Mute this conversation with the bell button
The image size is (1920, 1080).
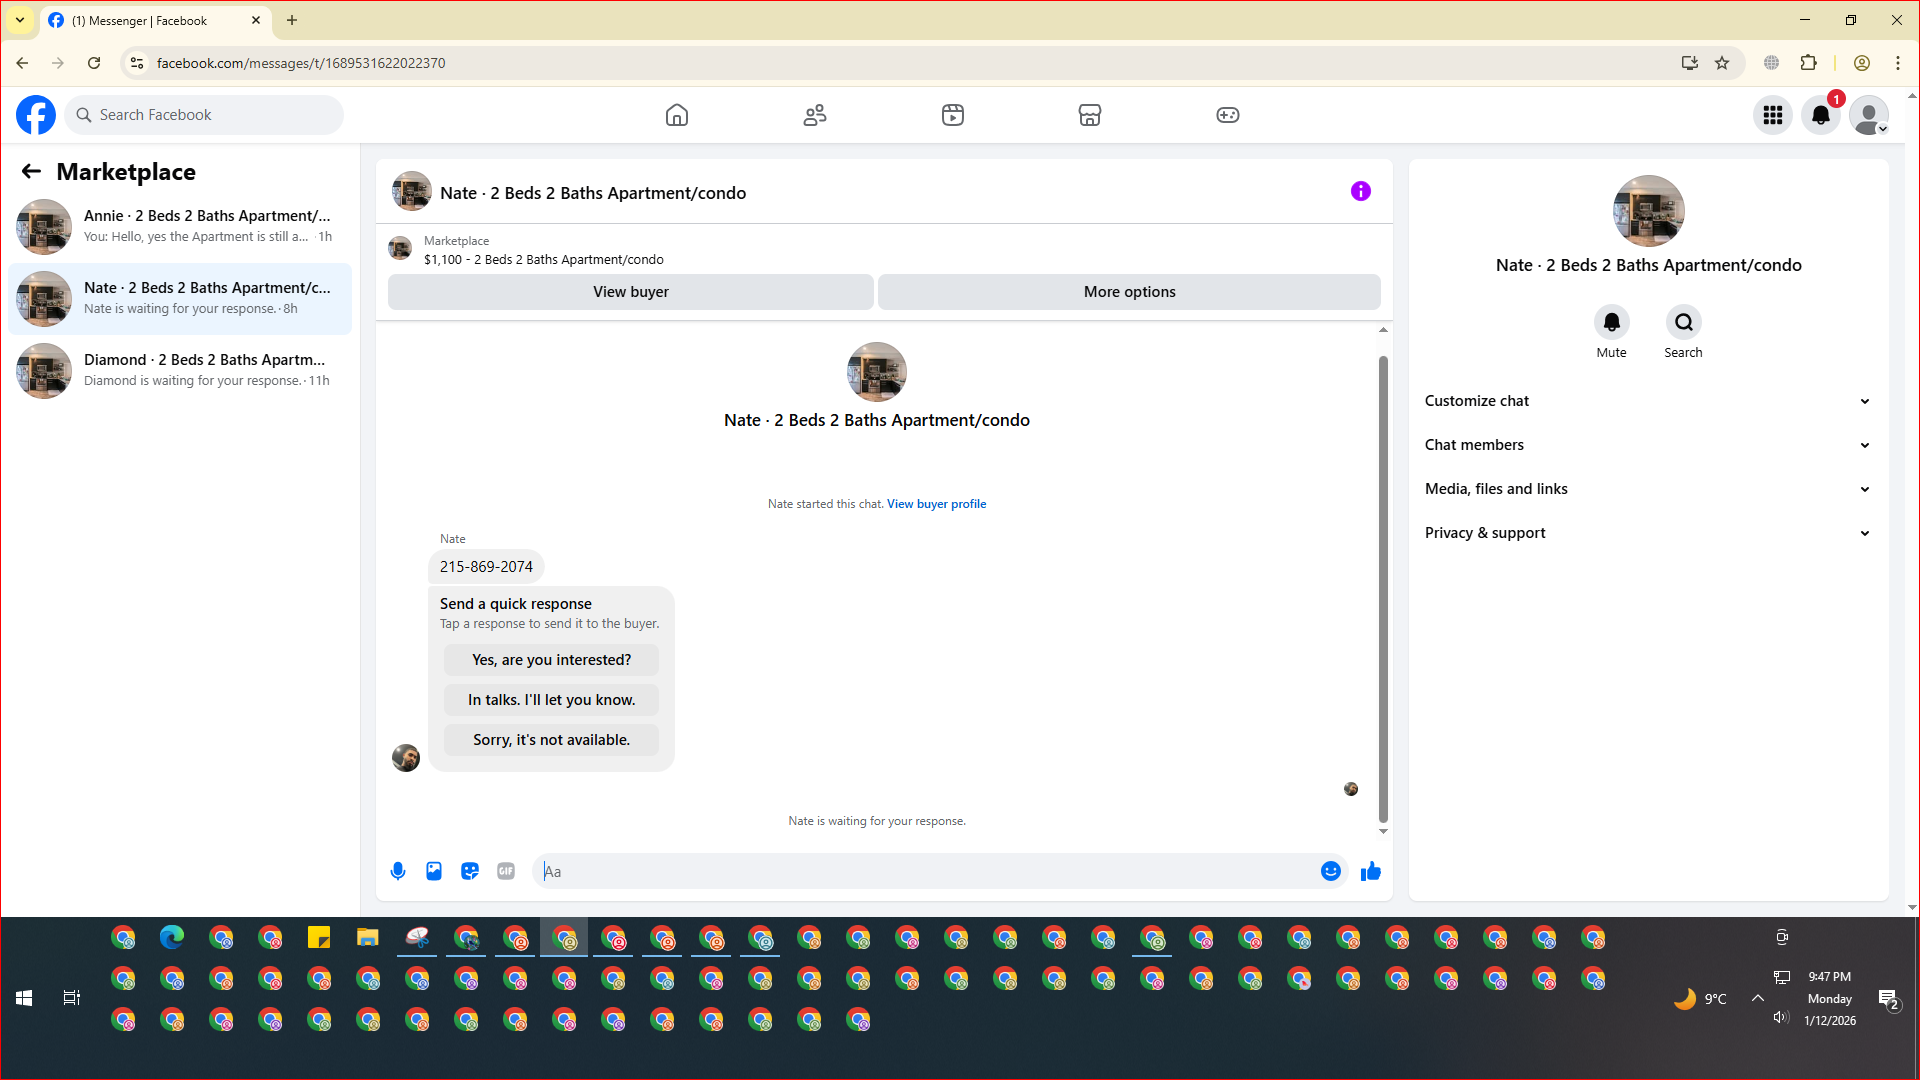point(1611,322)
